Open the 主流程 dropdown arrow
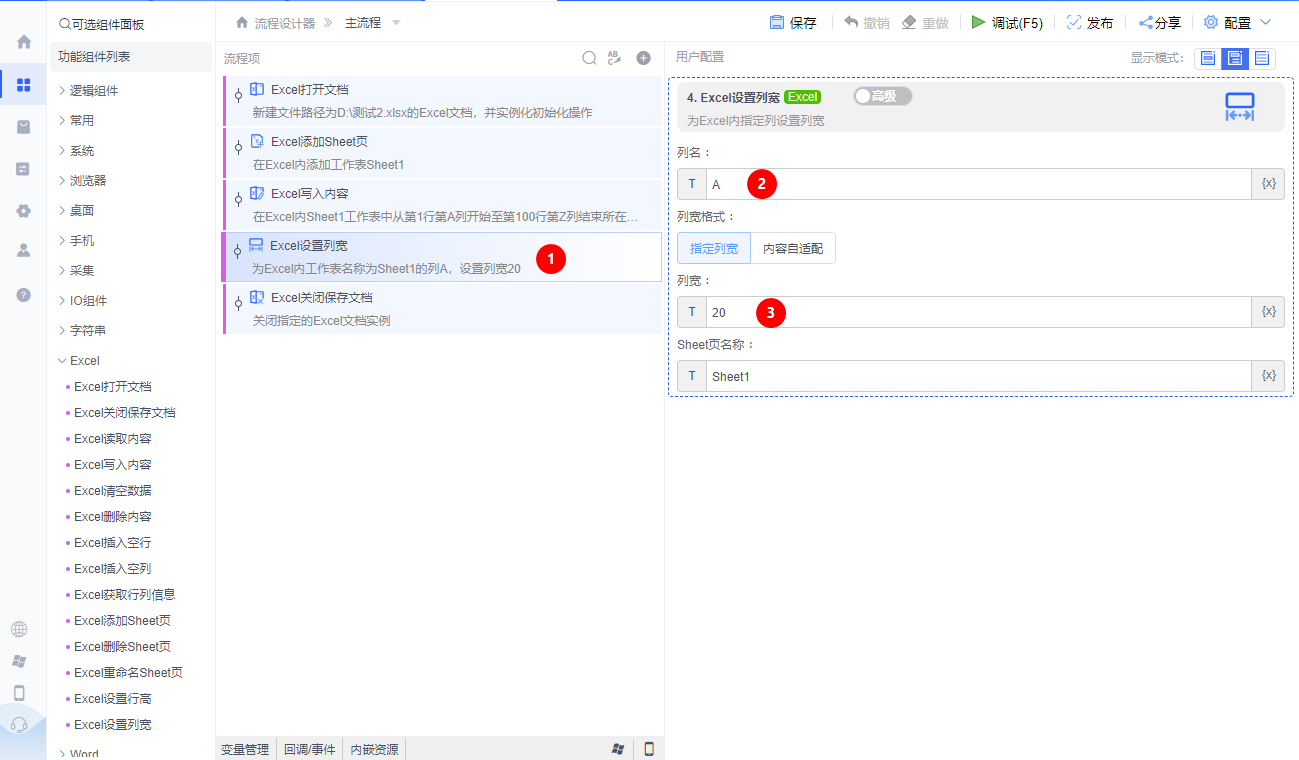The image size is (1299, 760). (x=396, y=23)
